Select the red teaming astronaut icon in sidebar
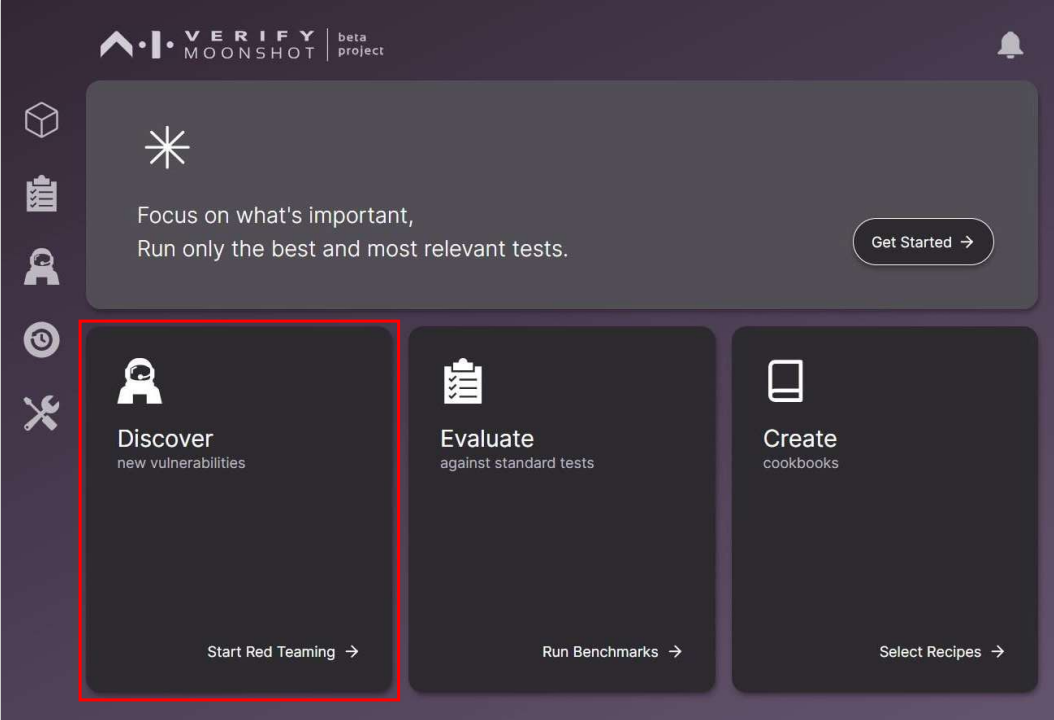 [x=40, y=265]
